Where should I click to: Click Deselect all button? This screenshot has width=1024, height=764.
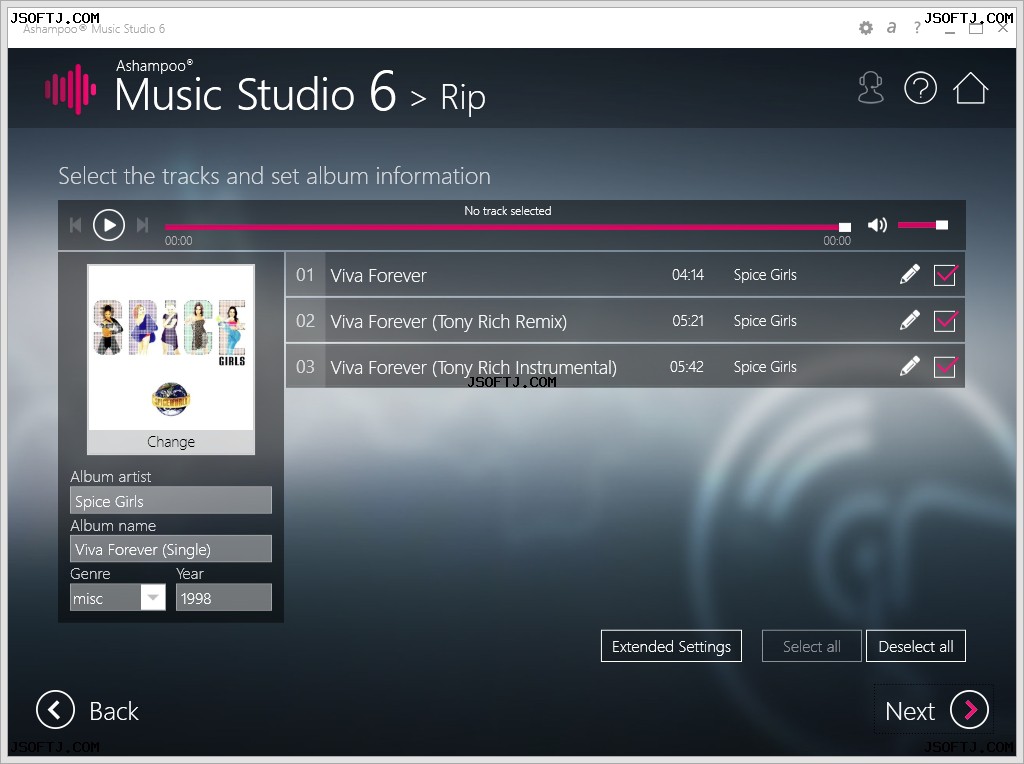point(916,646)
